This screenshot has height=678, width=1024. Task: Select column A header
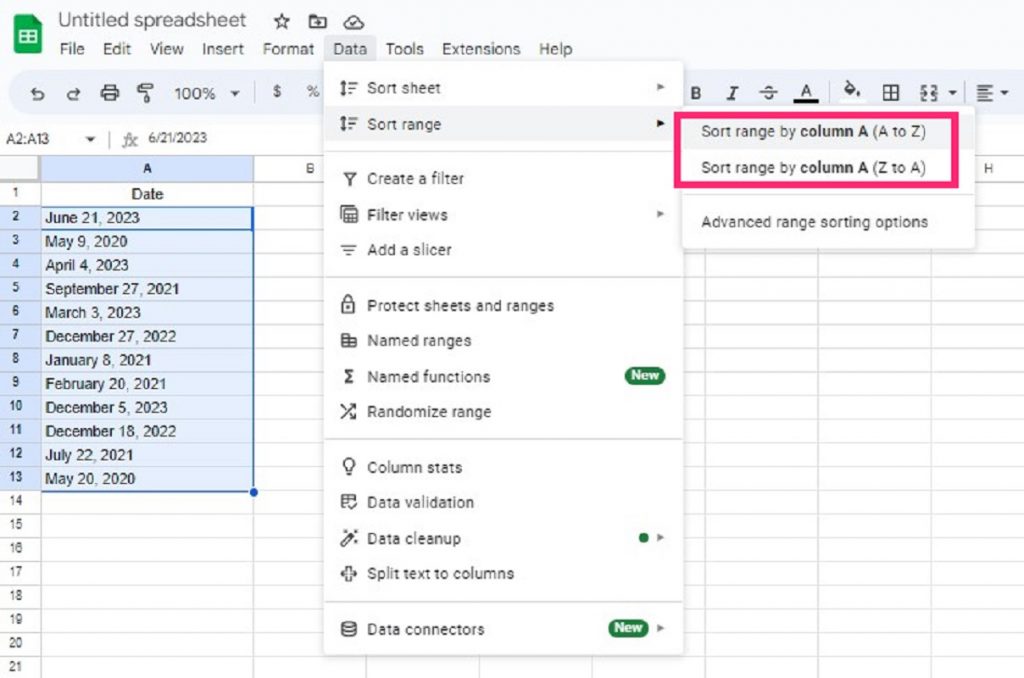(147, 169)
